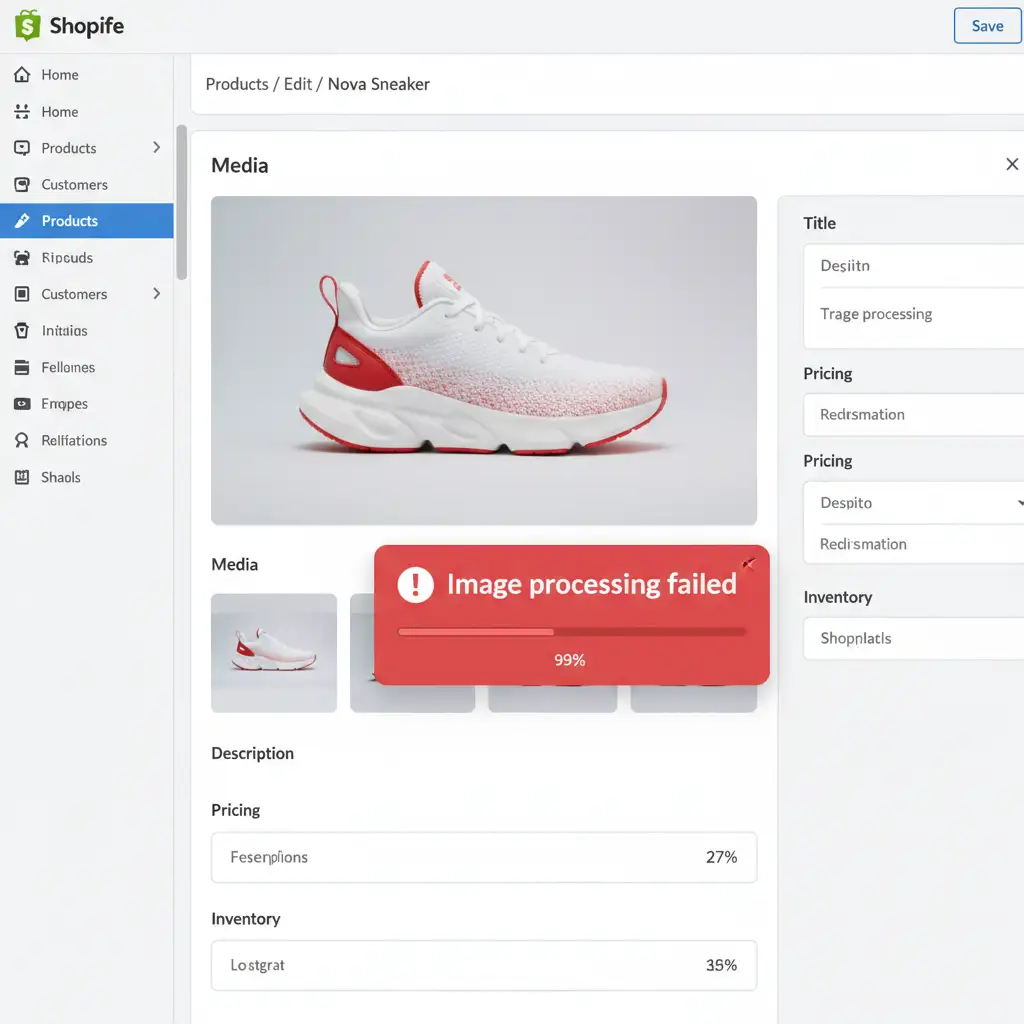Click the image processing progress bar
This screenshot has width=1024, height=1024.
tap(571, 632)
